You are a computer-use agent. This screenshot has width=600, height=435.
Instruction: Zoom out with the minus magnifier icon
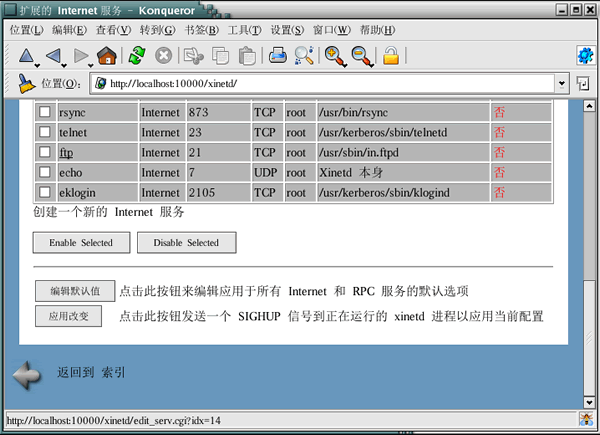pos(361,56)
